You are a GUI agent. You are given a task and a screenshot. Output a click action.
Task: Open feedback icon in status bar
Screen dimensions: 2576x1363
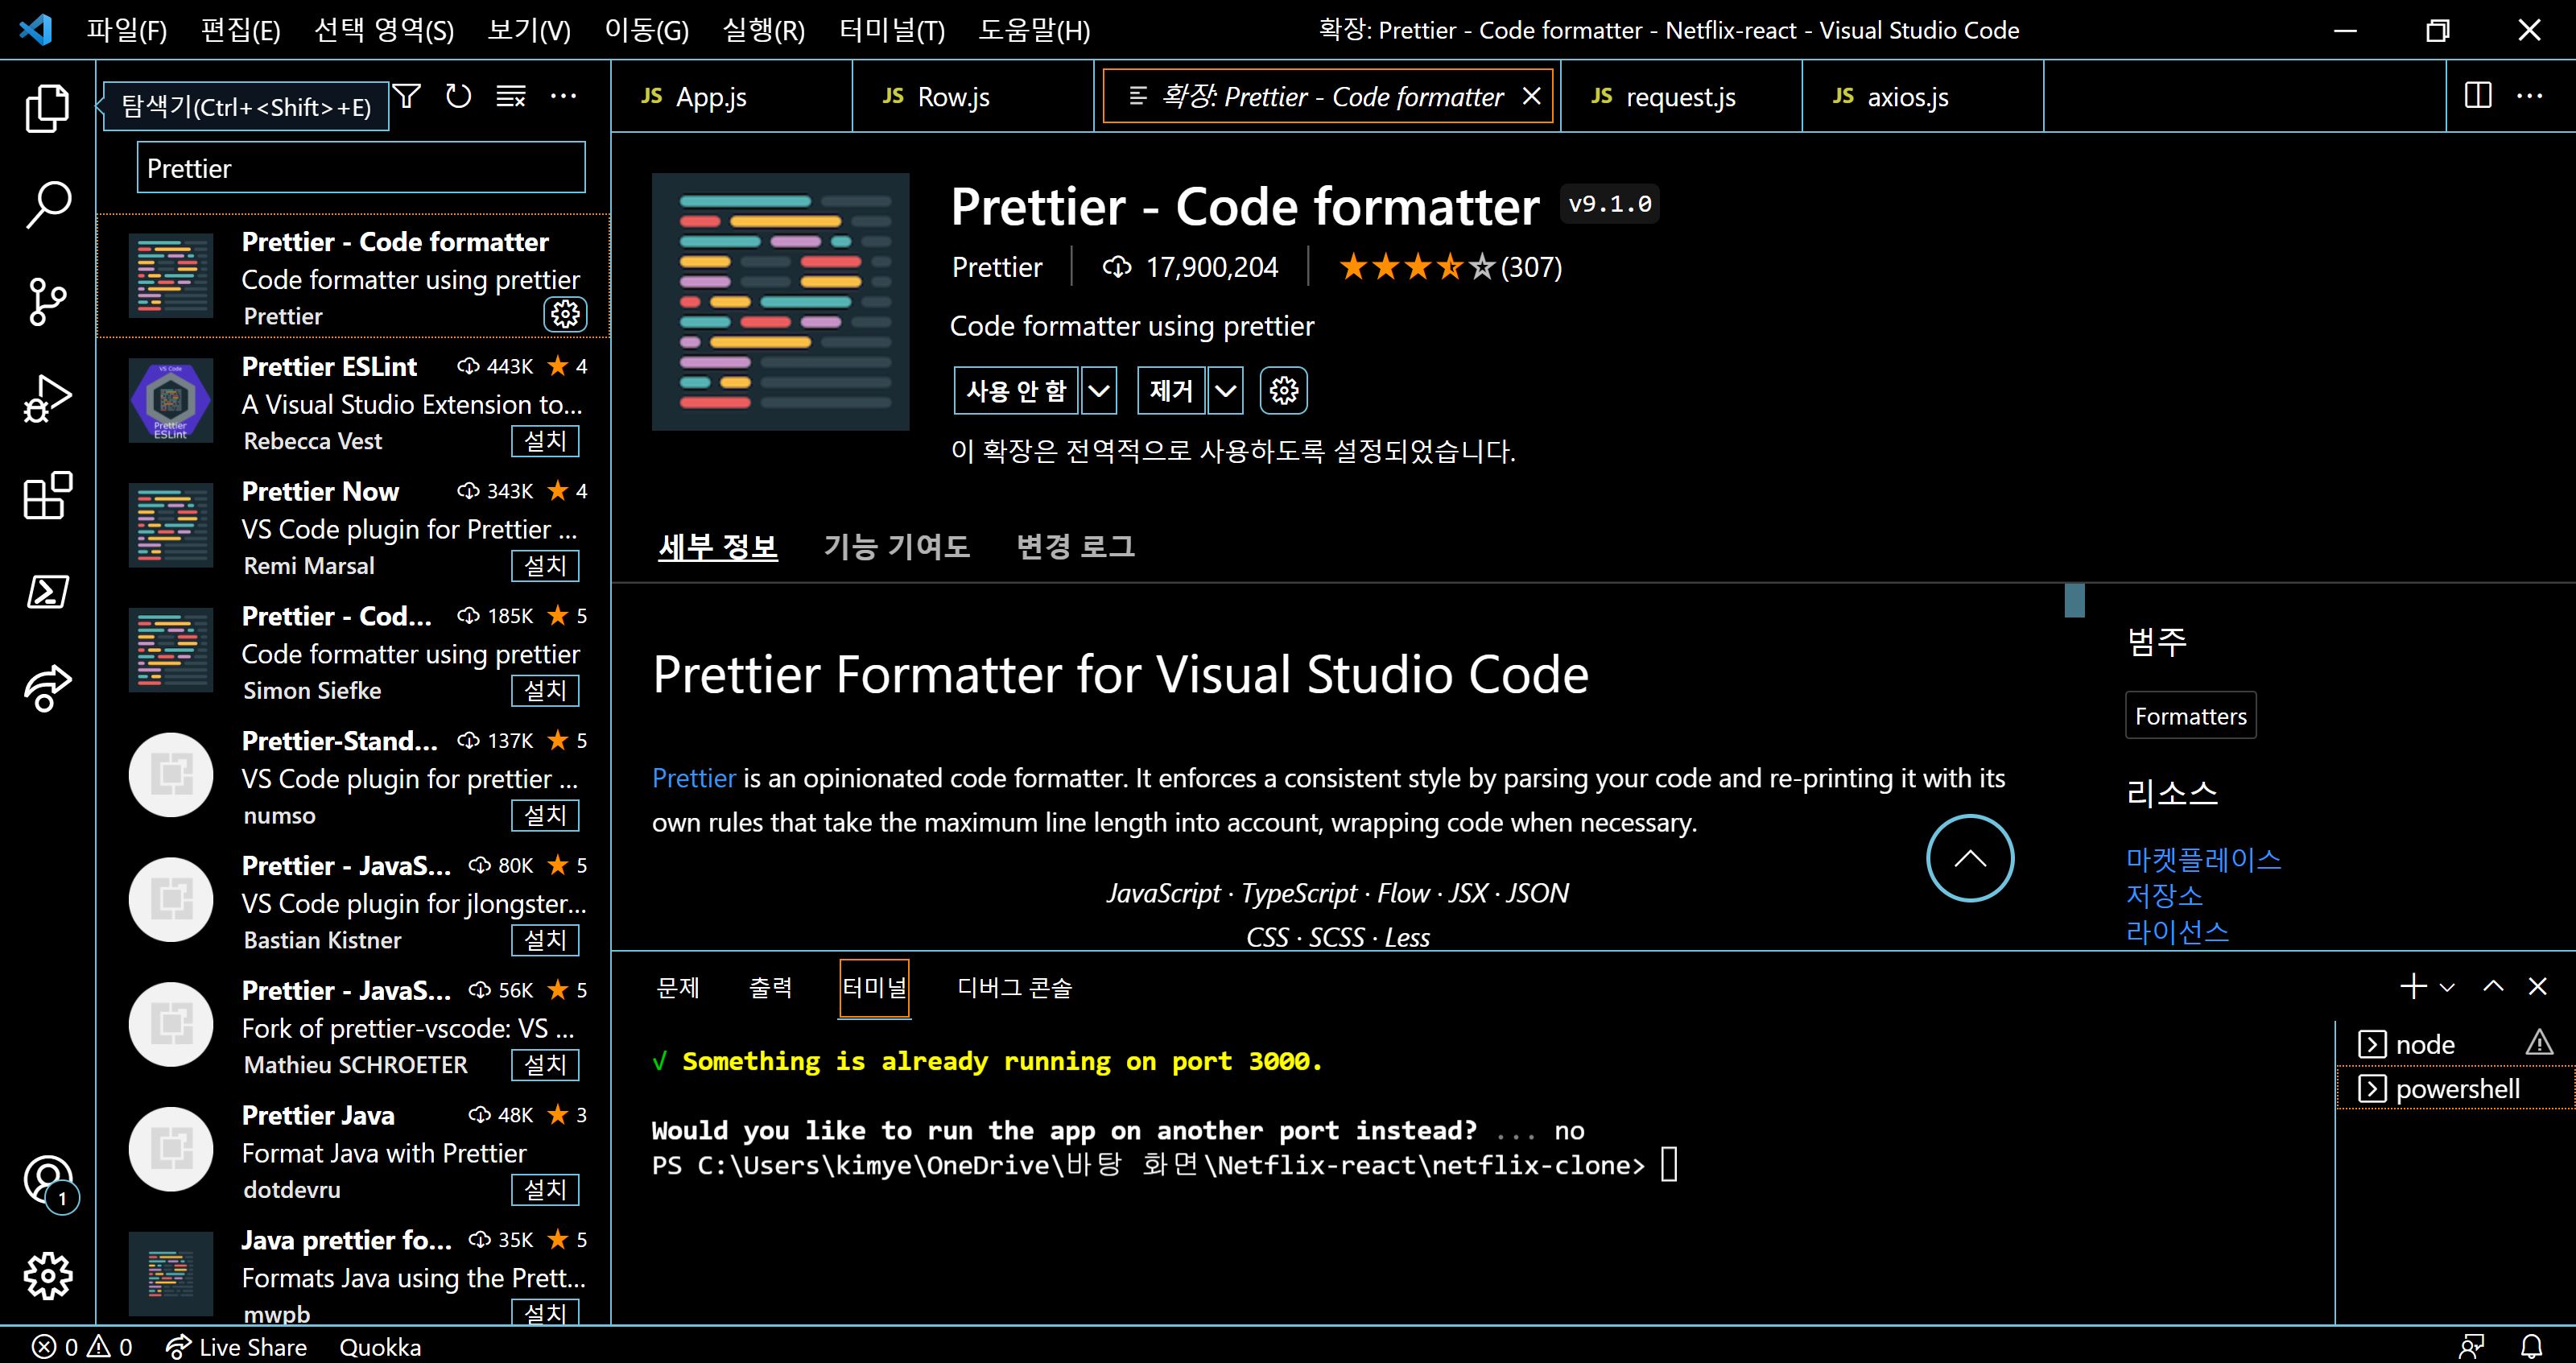coord(2472,1347)
